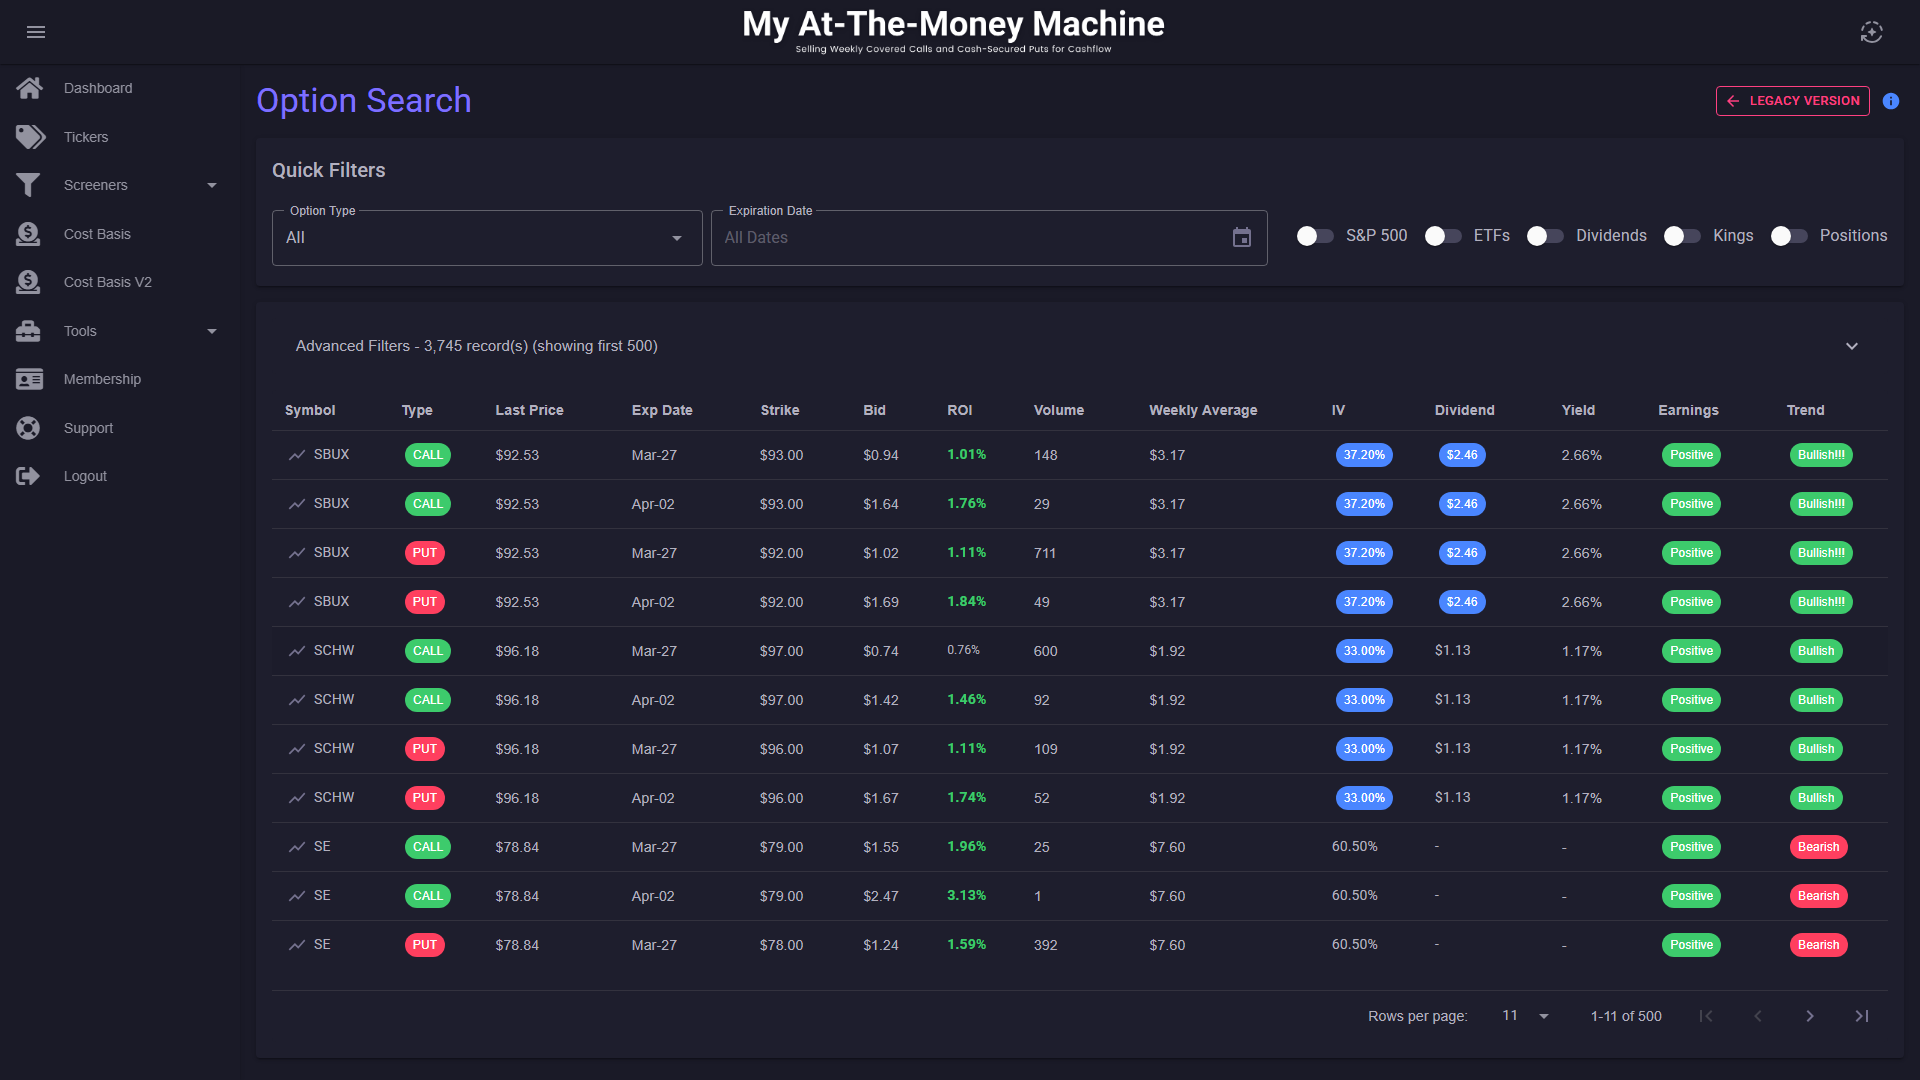Open calendar picker in Expiration Date

pos(1241,238)
